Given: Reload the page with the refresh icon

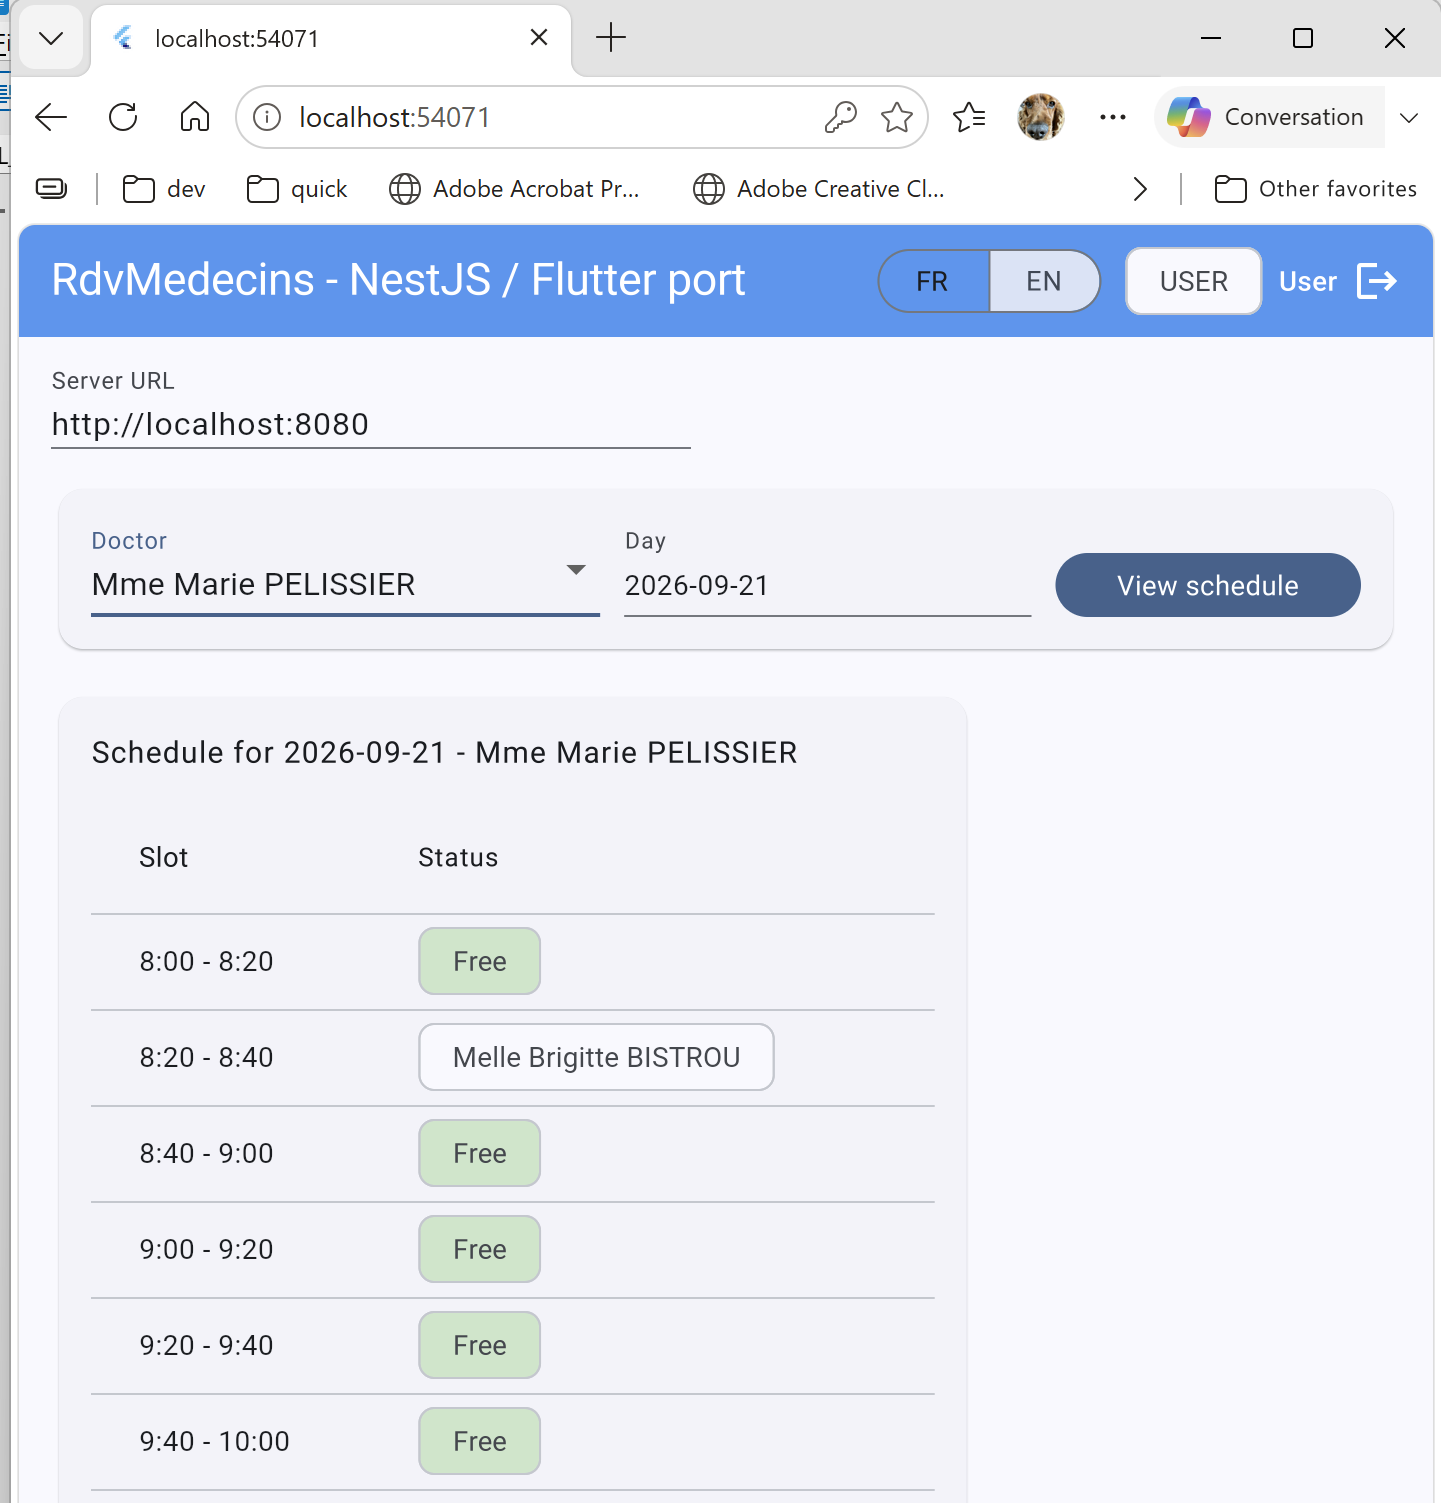Looking at the screenshot, I should pyautogui.click(x=123, y=117).
